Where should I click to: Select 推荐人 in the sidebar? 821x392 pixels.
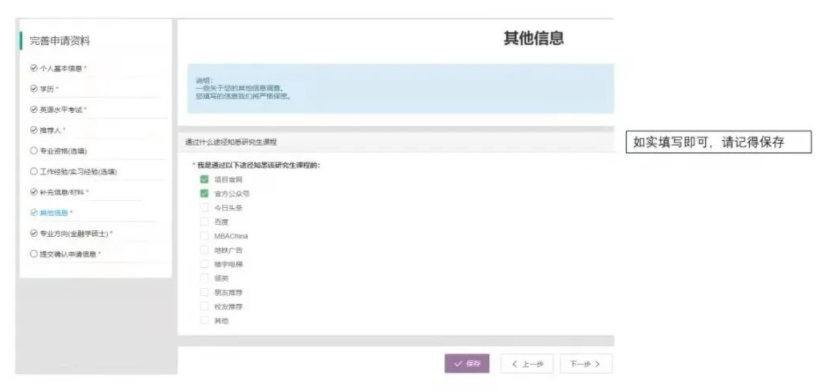coord(48,130)
